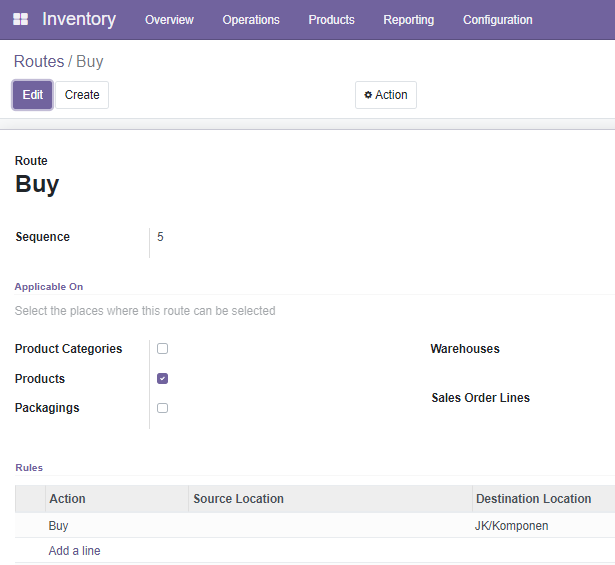Go back to Routes breadcrumb
The height and width of the screenshot is (565, 615).
tap(39, 62)
